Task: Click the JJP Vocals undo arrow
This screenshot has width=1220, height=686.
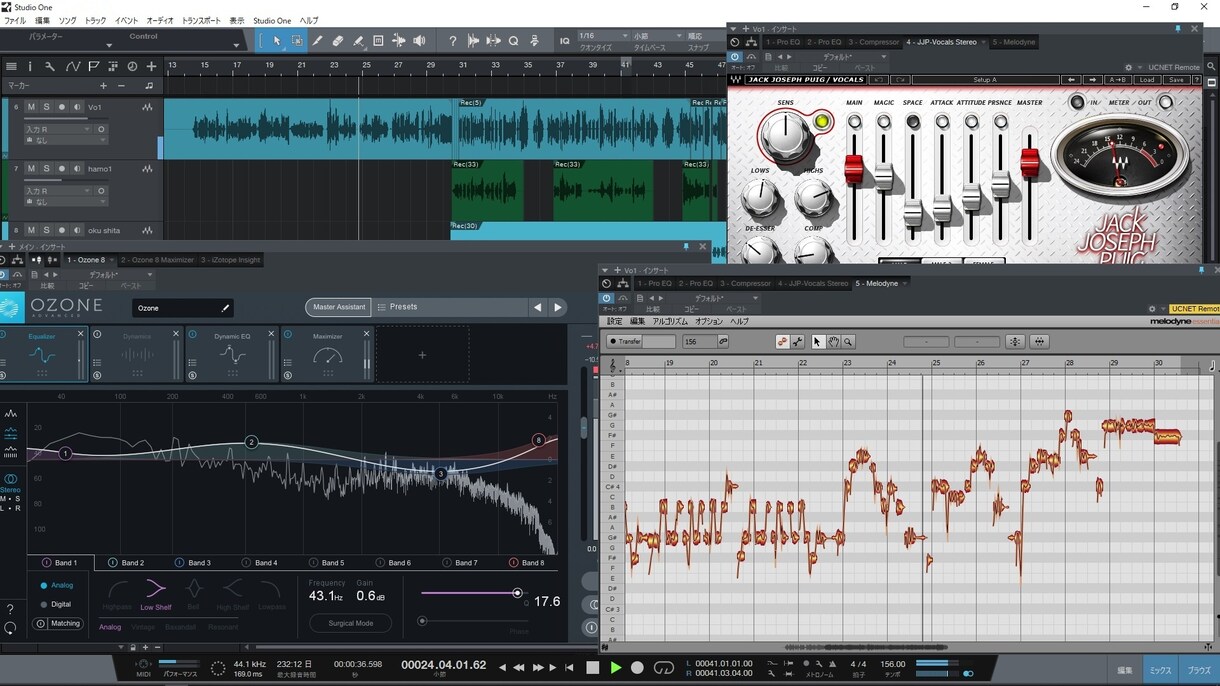Action: pyautogui.click(x=877, y=80)
